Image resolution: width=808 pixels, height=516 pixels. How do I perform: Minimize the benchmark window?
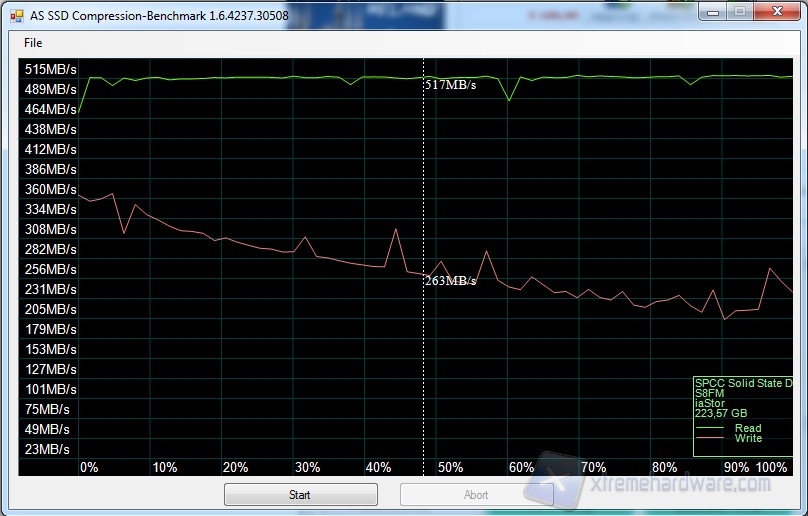713,12
